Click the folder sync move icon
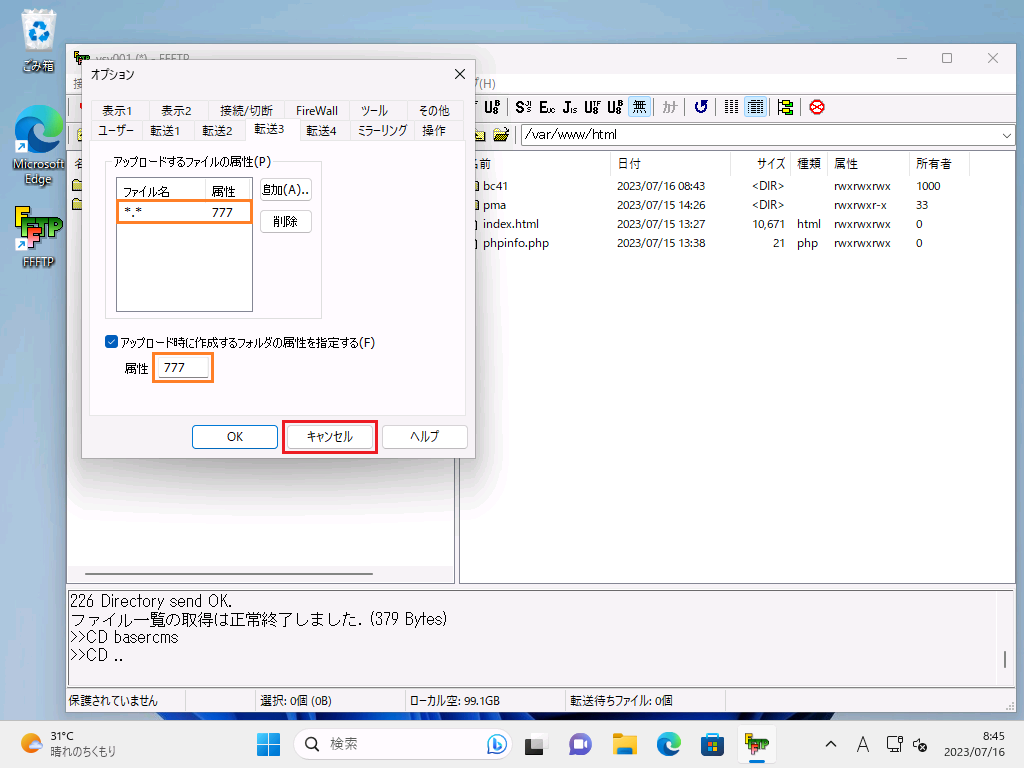The image size is (1024, 768). click(x=785, y=107)
